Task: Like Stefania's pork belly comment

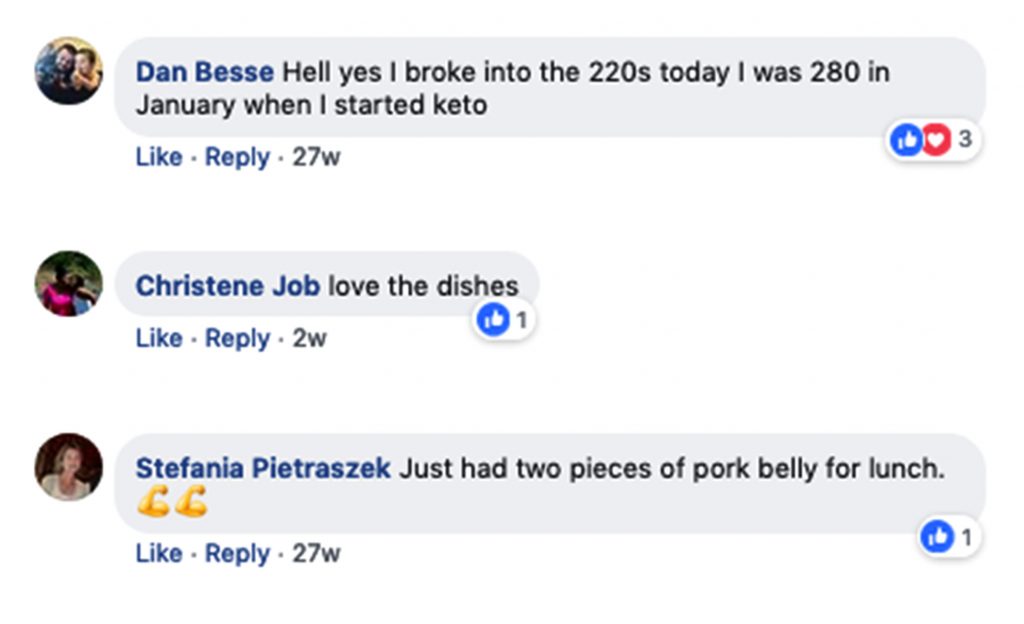Action: tap(158, 553)
